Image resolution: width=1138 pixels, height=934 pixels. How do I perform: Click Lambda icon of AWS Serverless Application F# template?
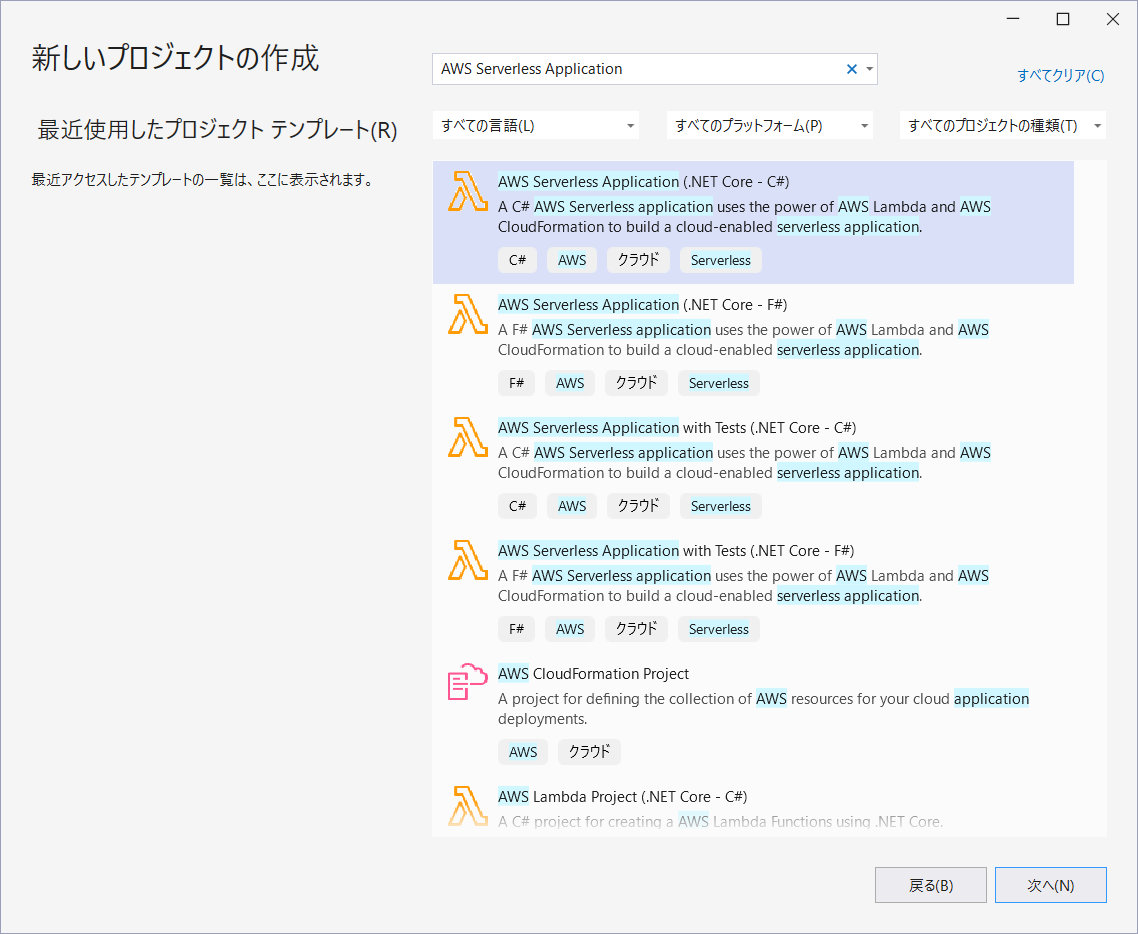[x=467, y=314]
